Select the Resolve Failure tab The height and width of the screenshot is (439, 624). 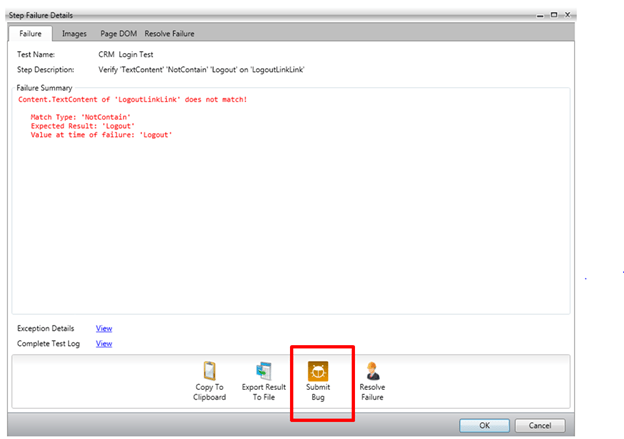point(169,34)
